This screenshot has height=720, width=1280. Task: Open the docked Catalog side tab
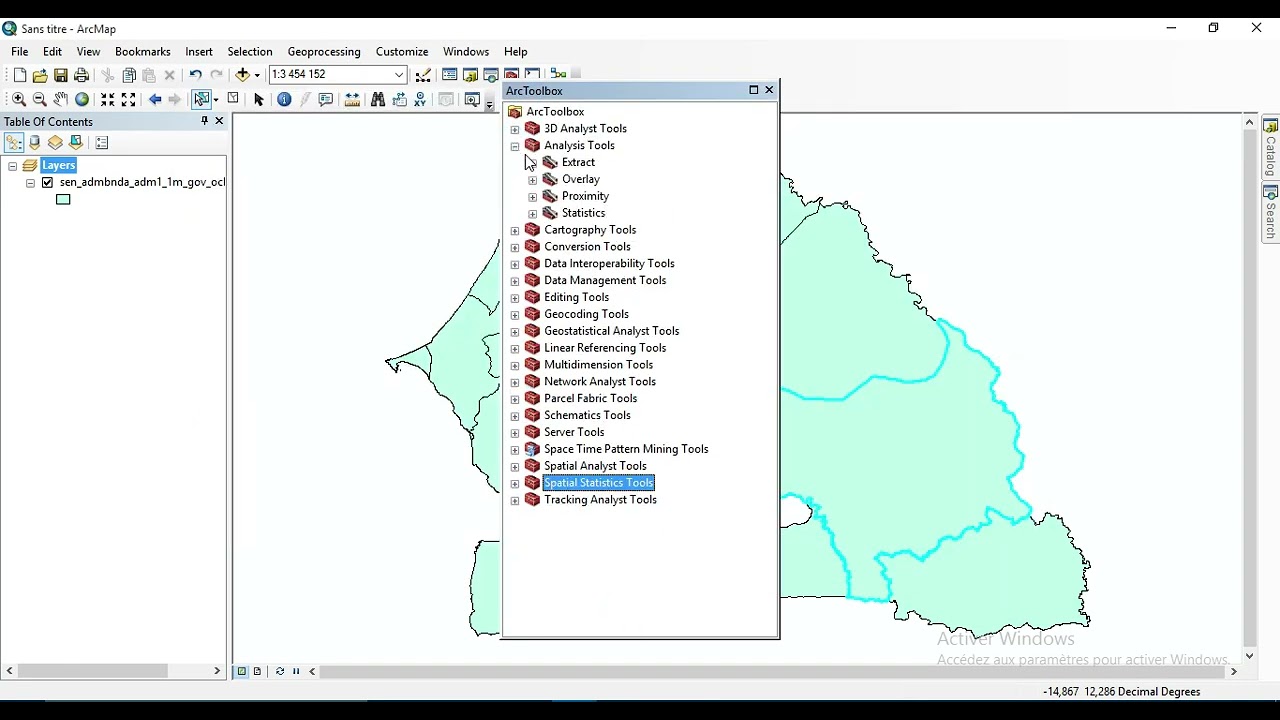[1270, 147]
